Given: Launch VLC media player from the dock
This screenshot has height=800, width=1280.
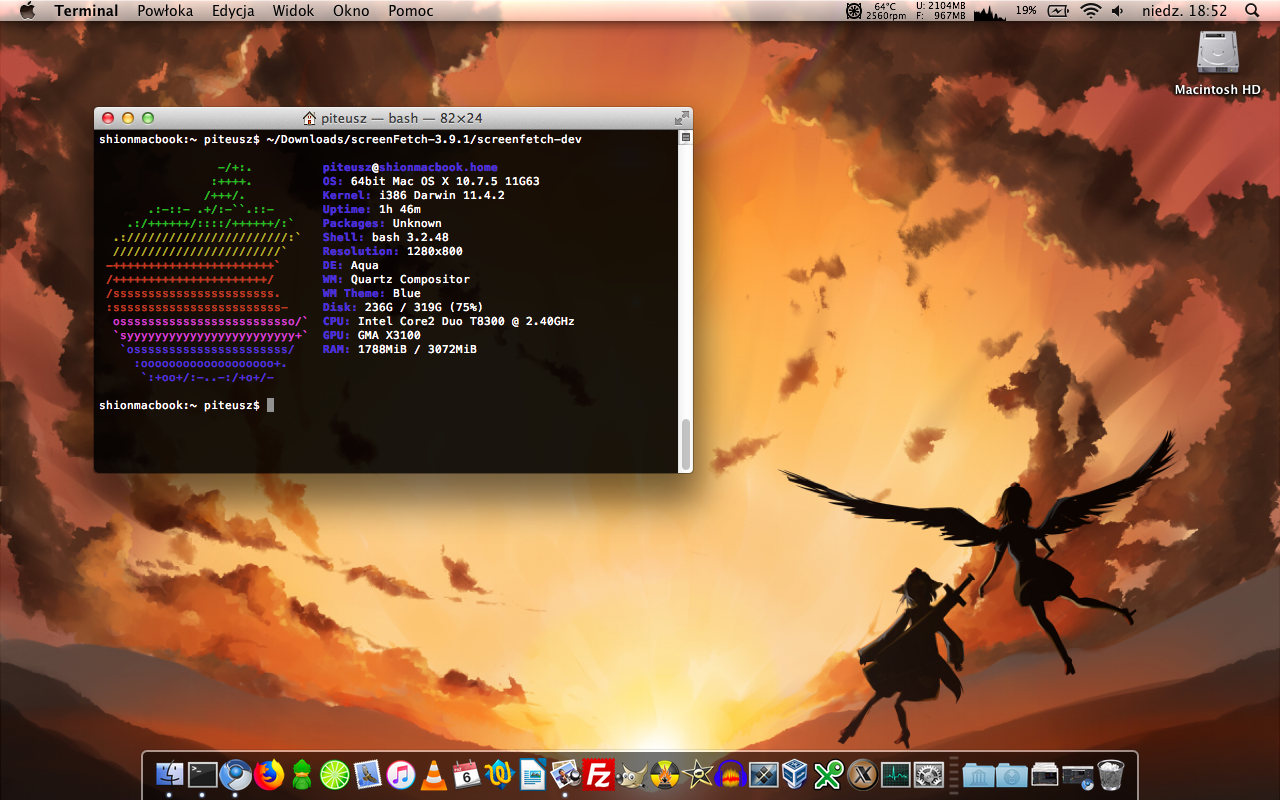Looking at the screenshot, I should pyautogui.click(x=433, y=775).
